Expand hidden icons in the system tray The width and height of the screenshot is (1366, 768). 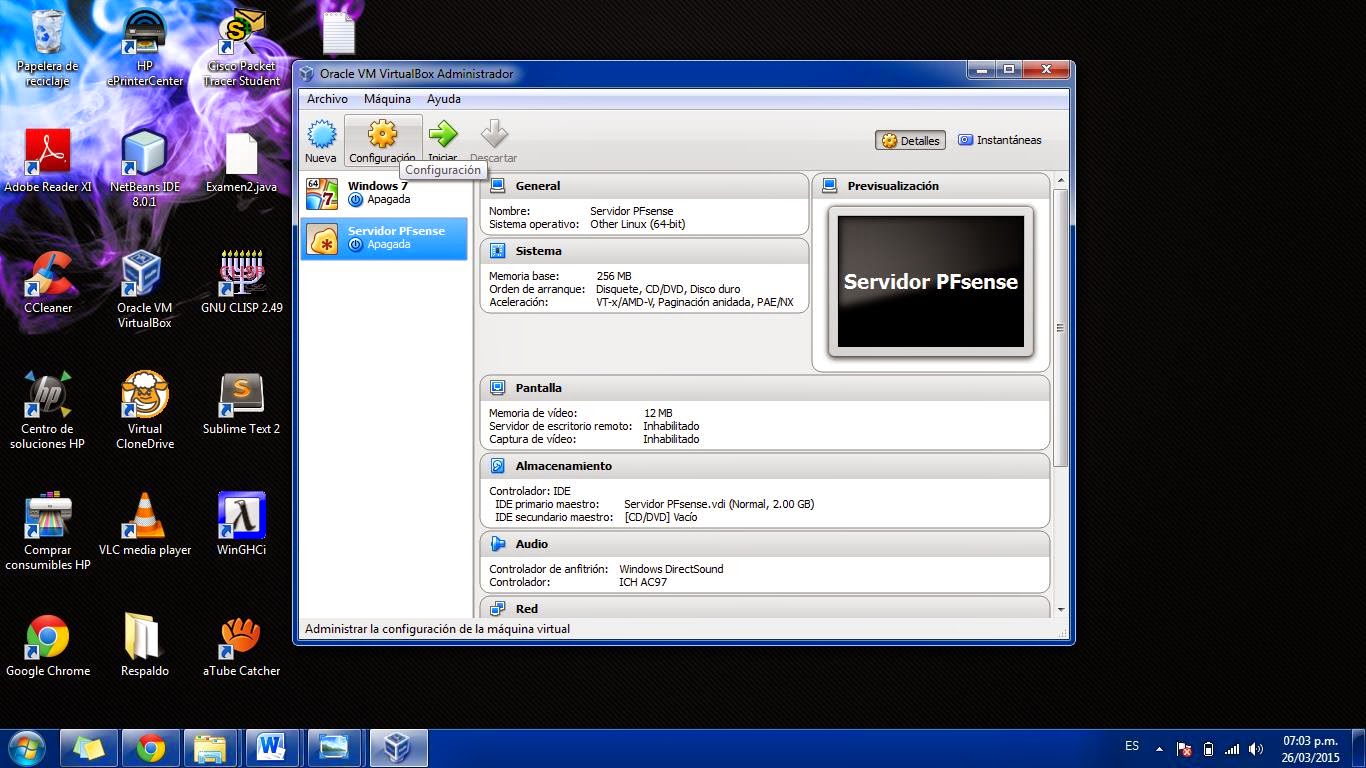pos(1159,746)
